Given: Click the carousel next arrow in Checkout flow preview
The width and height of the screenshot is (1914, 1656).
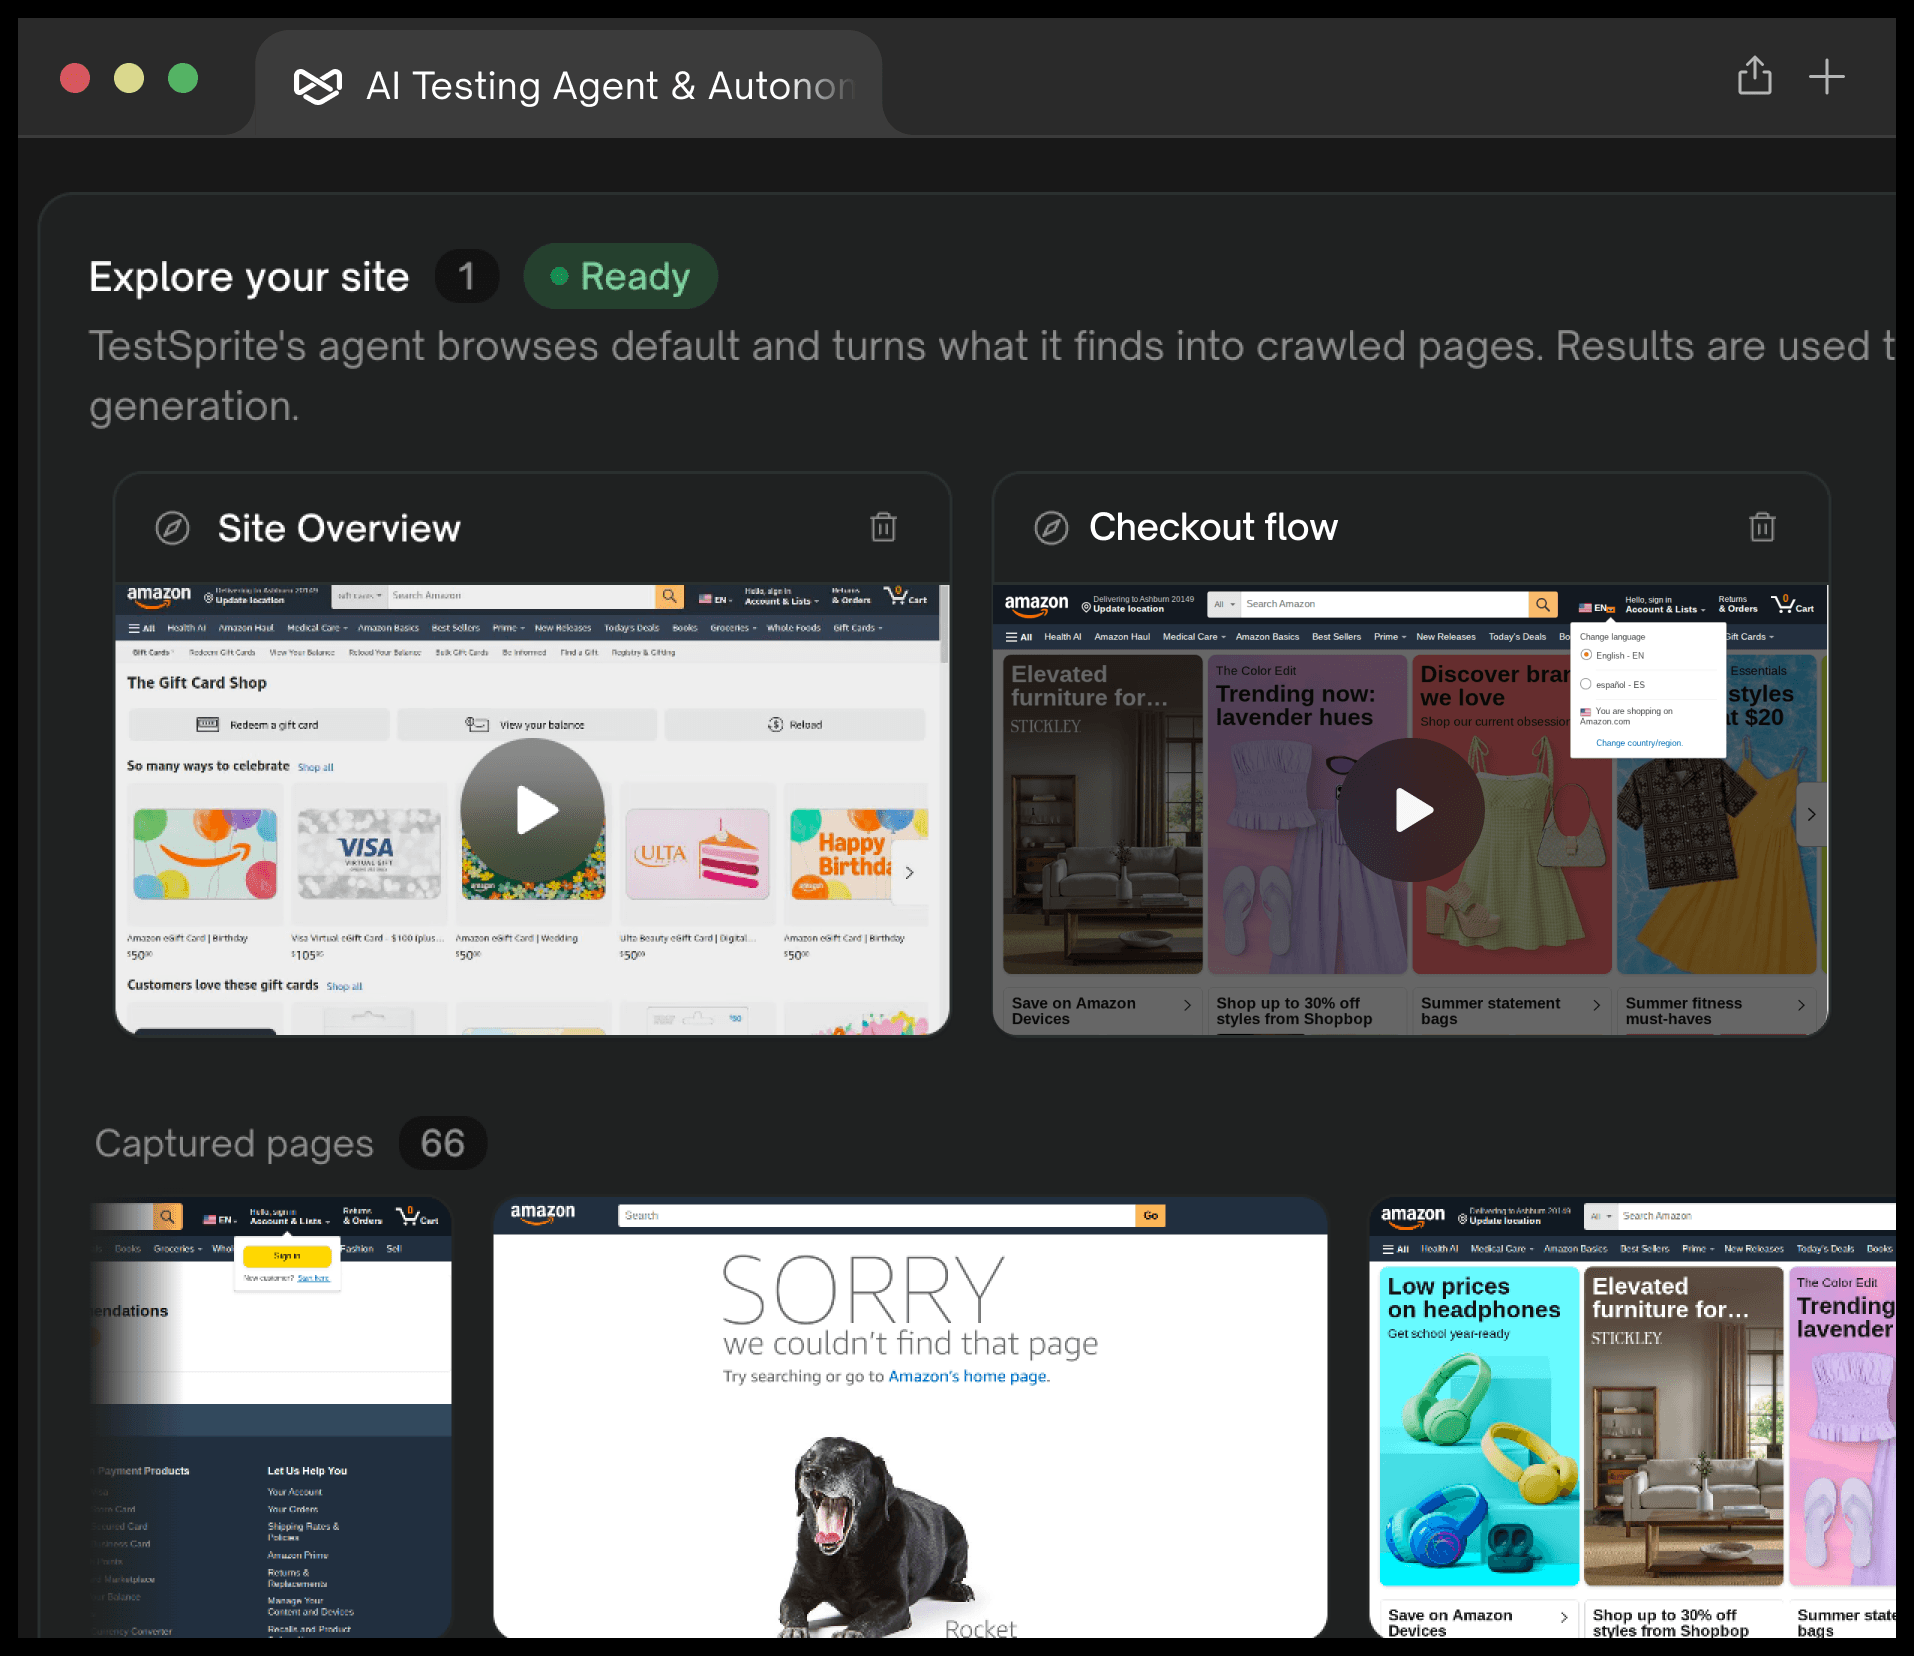Looking at the screenshot, I should coord(1811,814).
